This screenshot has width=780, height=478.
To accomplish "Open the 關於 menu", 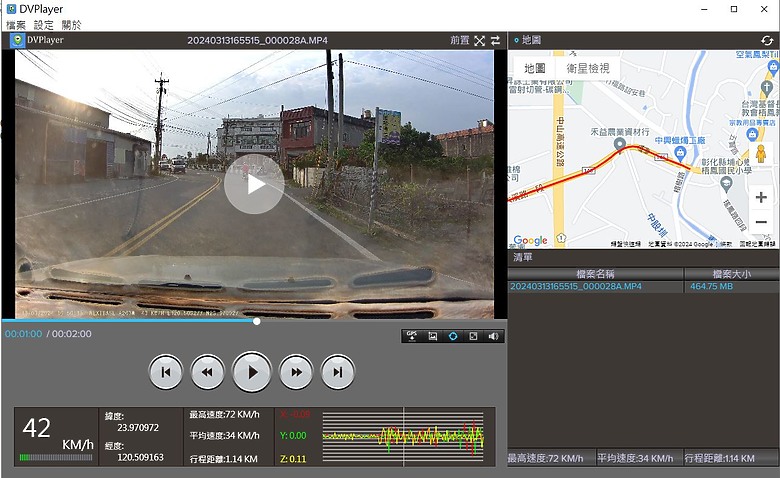I will (71, 25).
